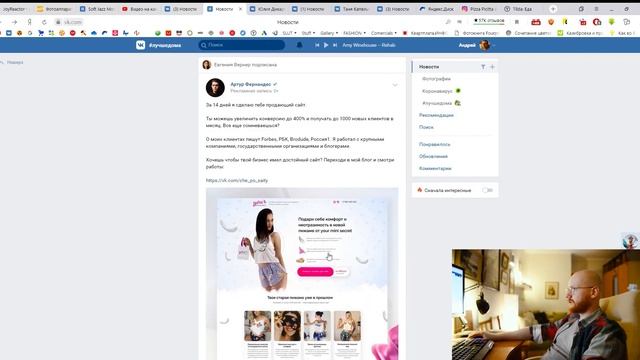Open the news filter funnel icon
Viewport: 640px width, 360px height.
tap(483, 67)
